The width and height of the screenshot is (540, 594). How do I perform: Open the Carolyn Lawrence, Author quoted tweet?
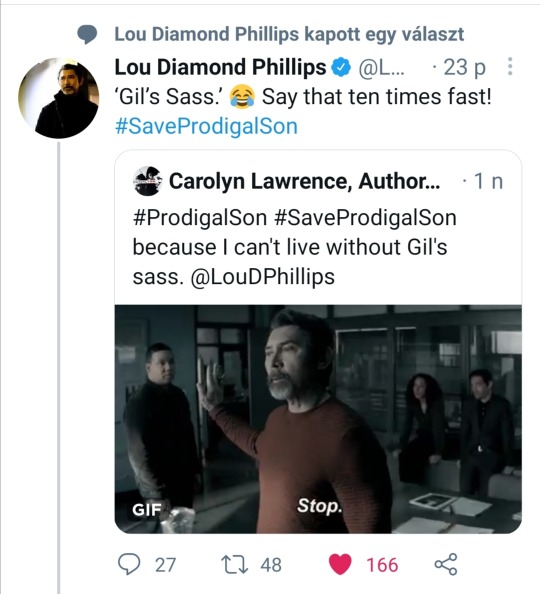[x=318, y=342]
